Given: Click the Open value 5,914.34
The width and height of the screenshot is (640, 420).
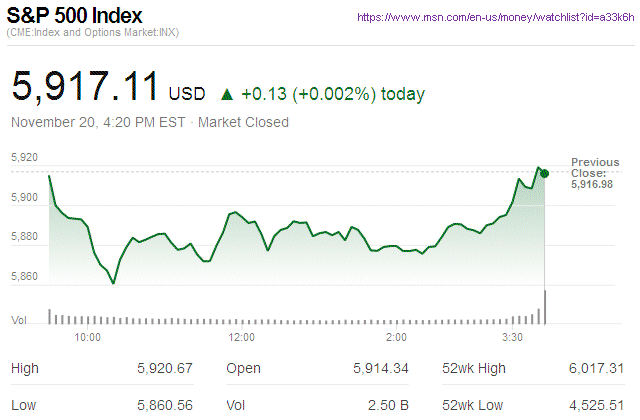Looking at the screenshot, I should (x=381, y=369).
